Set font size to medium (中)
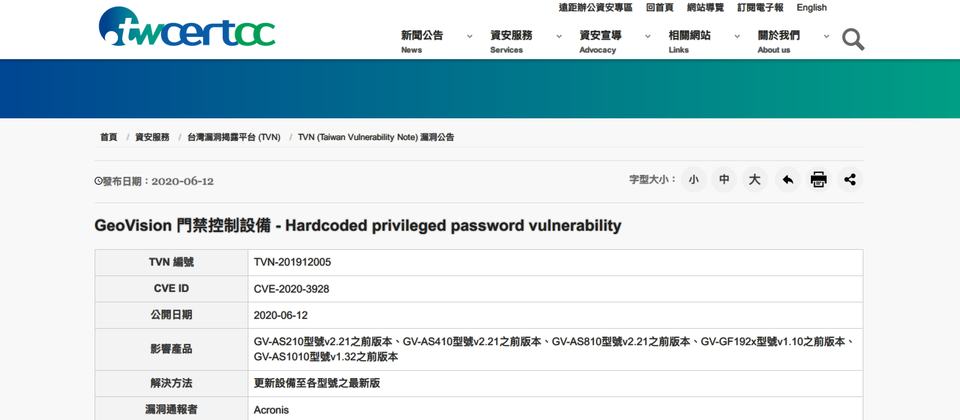The height and width of the screenshot is (420, 960). click(x=724, y=180)
